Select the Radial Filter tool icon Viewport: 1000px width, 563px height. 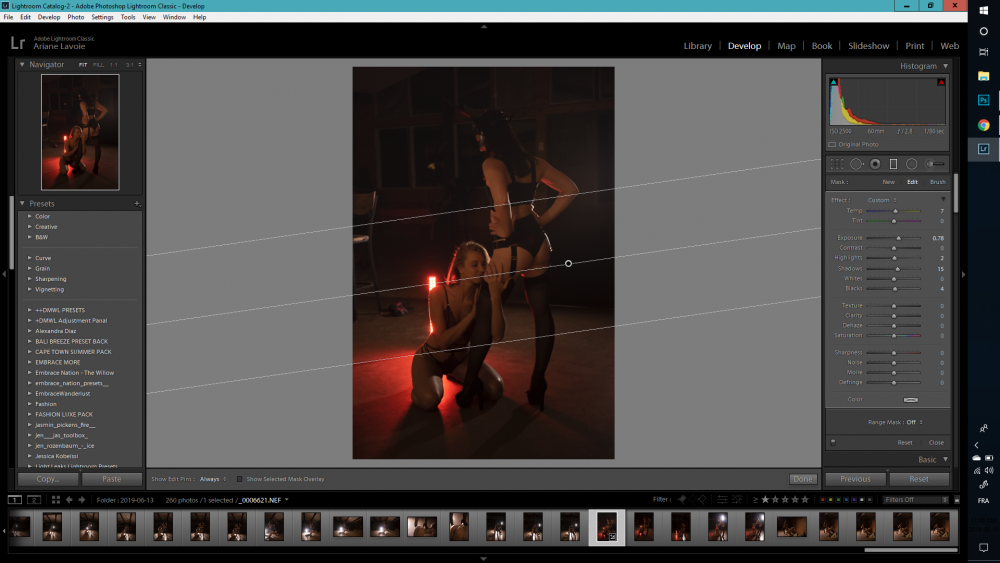pyautogui.click(x=911, y=164)
